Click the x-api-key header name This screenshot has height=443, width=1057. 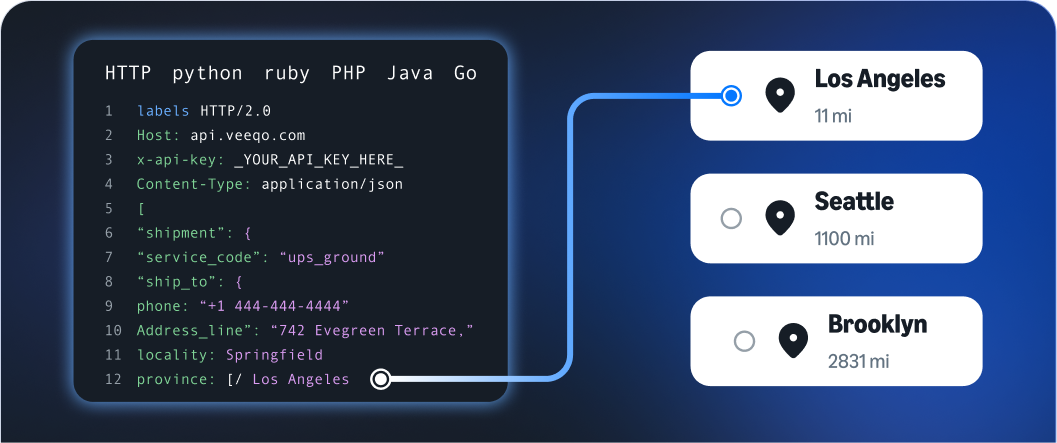(181, 160)
